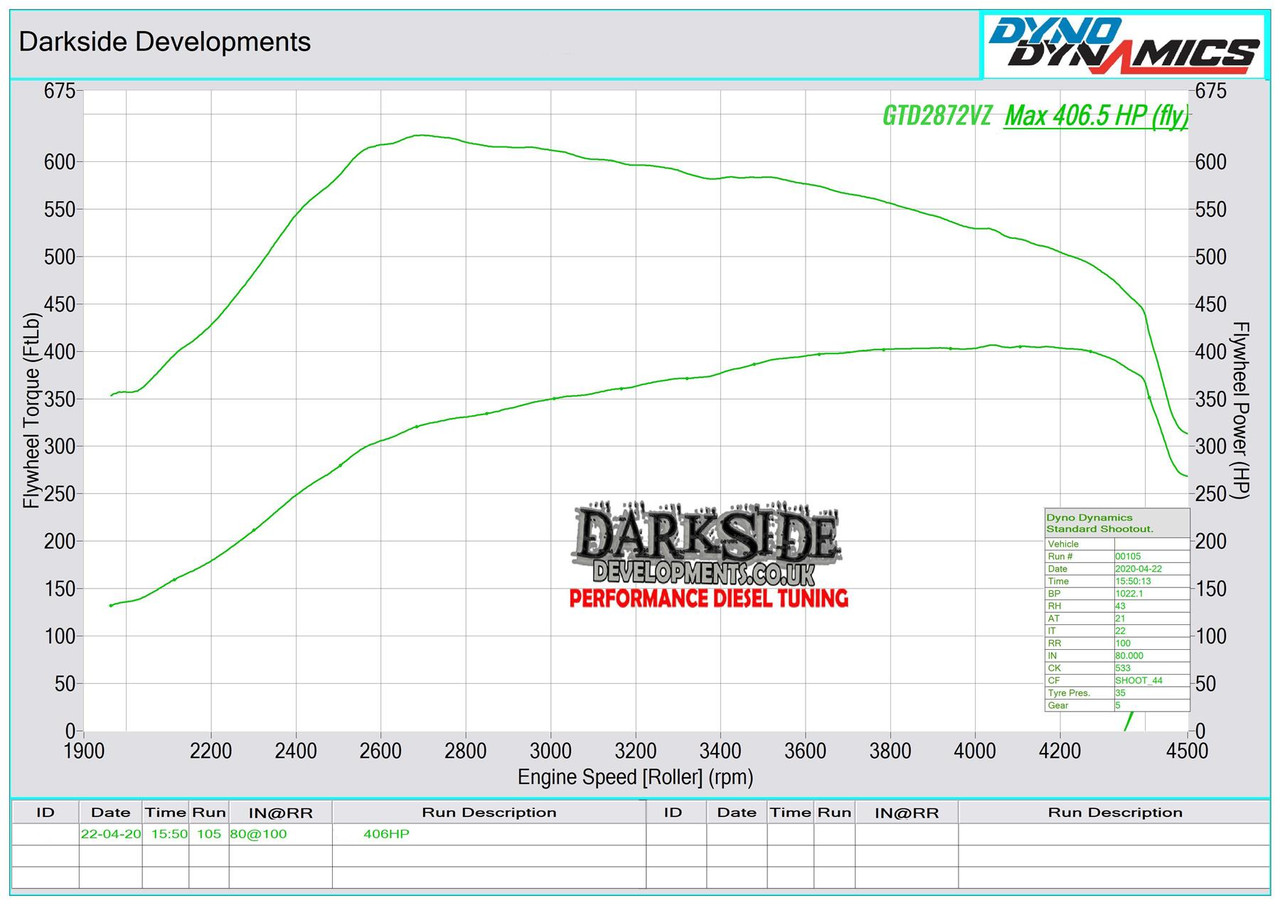Viewport: 1280px width, 905px height.
Task: Select the IN value "80.000"
Action: (1131, 656)
